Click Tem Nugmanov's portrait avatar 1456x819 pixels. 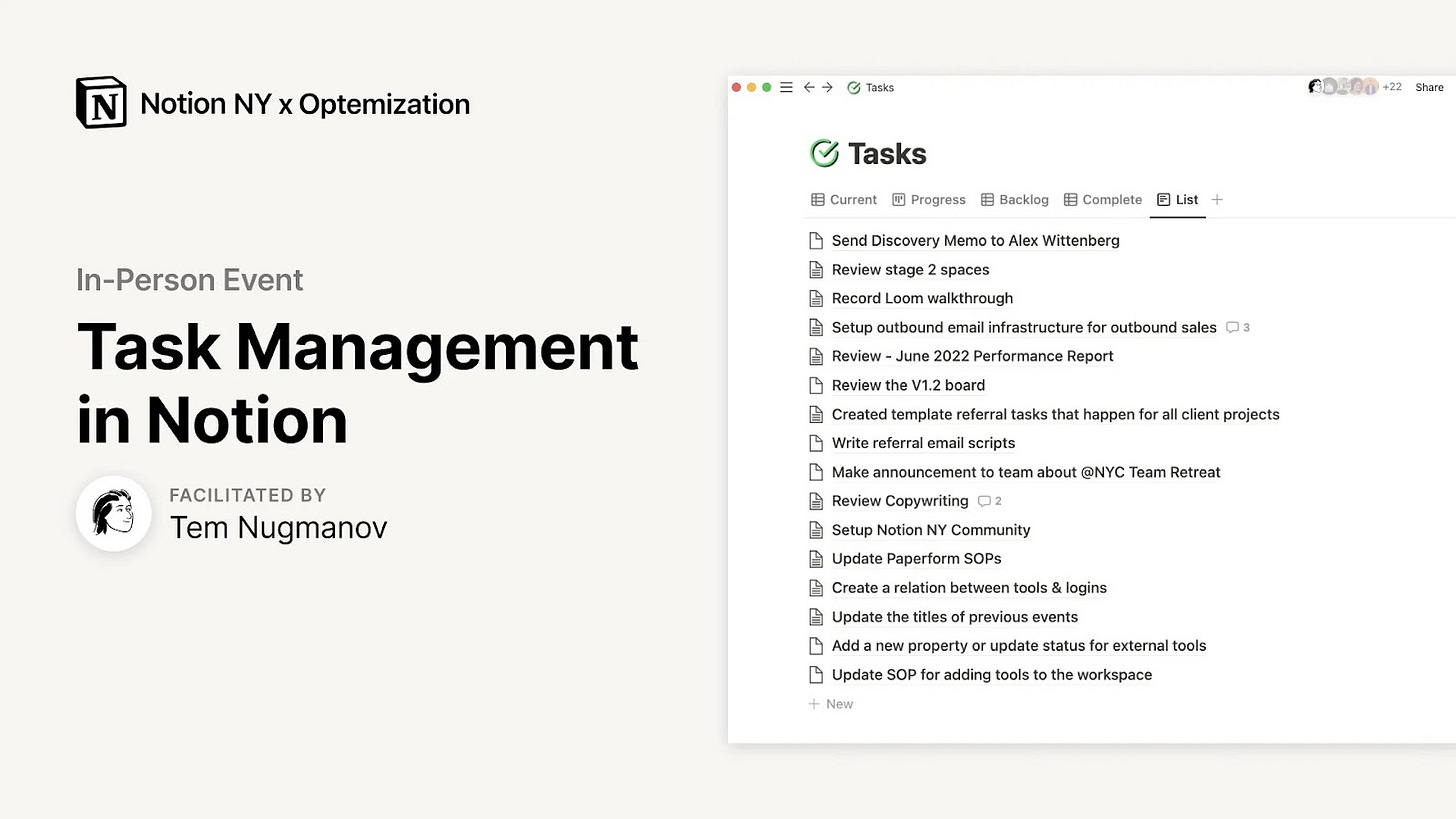click(x=113, y=513)
